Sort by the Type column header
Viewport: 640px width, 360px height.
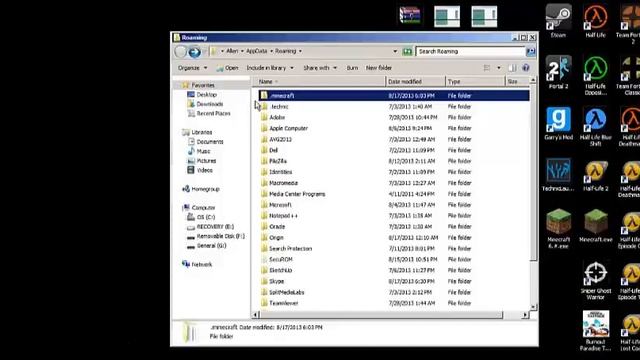coord(475,82)
